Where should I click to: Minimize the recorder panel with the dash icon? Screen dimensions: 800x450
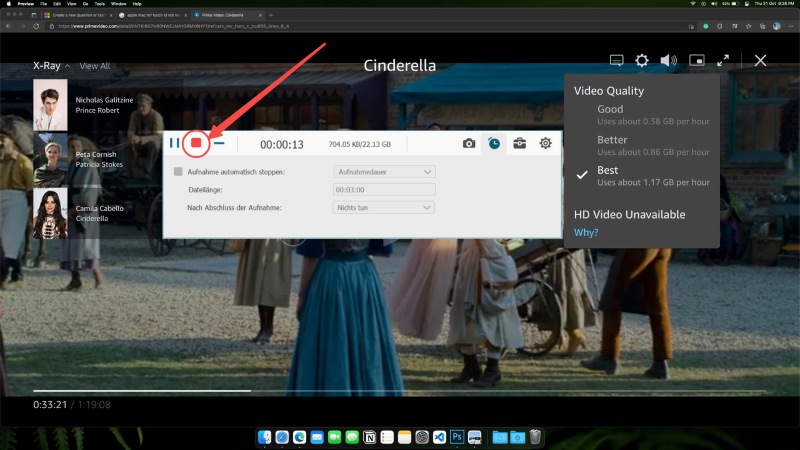219,143
